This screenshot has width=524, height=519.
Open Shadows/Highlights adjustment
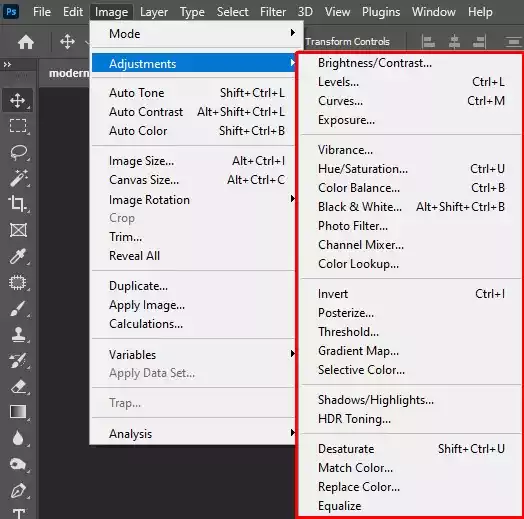[x=410, y=400]
